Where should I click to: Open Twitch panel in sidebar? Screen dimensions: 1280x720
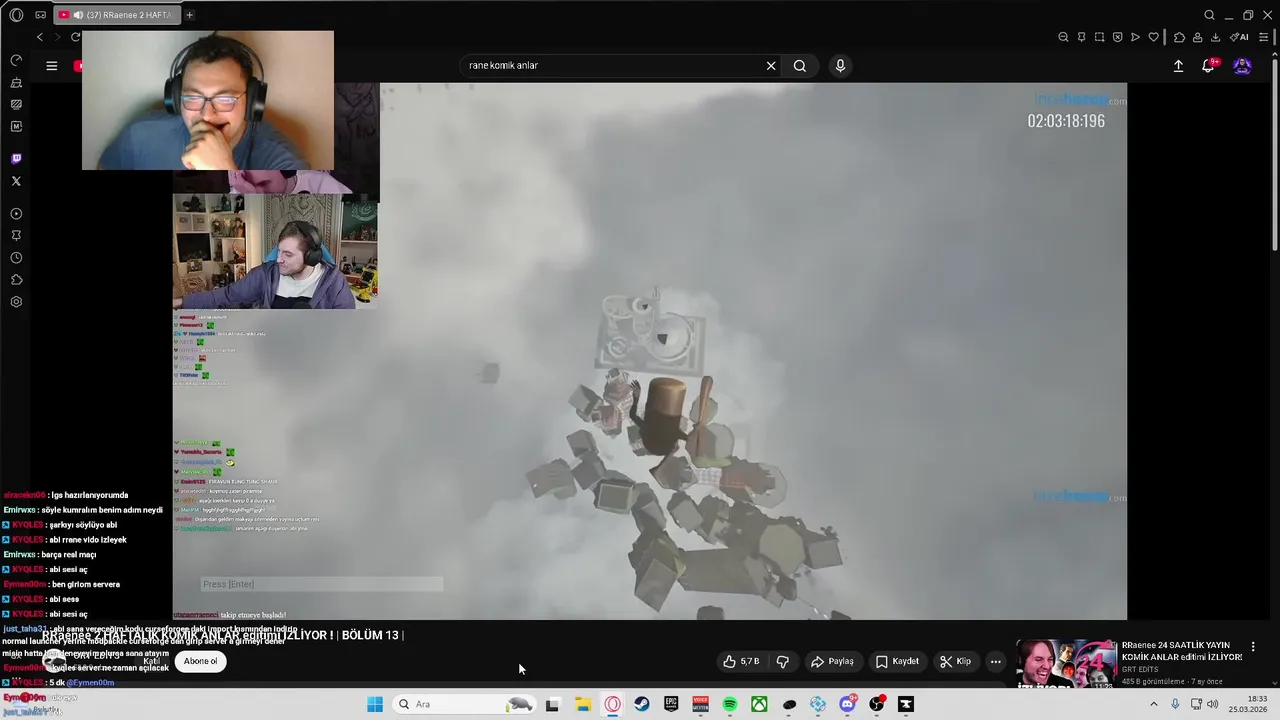coord(16,159)
